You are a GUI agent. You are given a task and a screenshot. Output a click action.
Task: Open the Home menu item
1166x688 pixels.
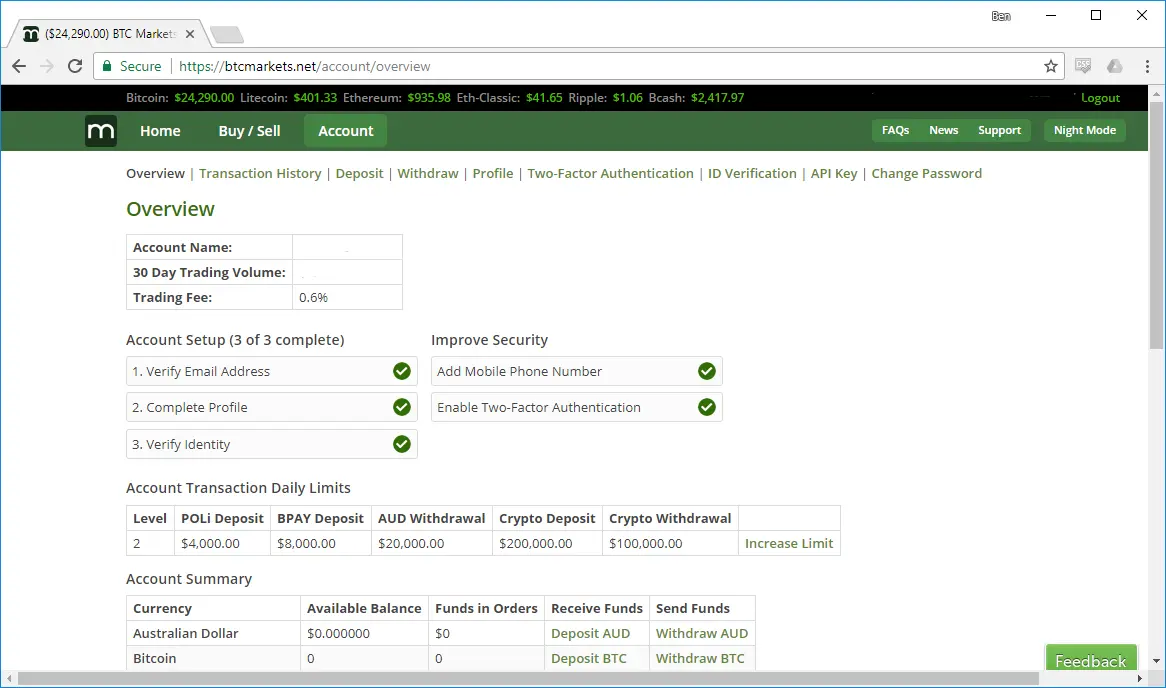click(x=160, y=131)
